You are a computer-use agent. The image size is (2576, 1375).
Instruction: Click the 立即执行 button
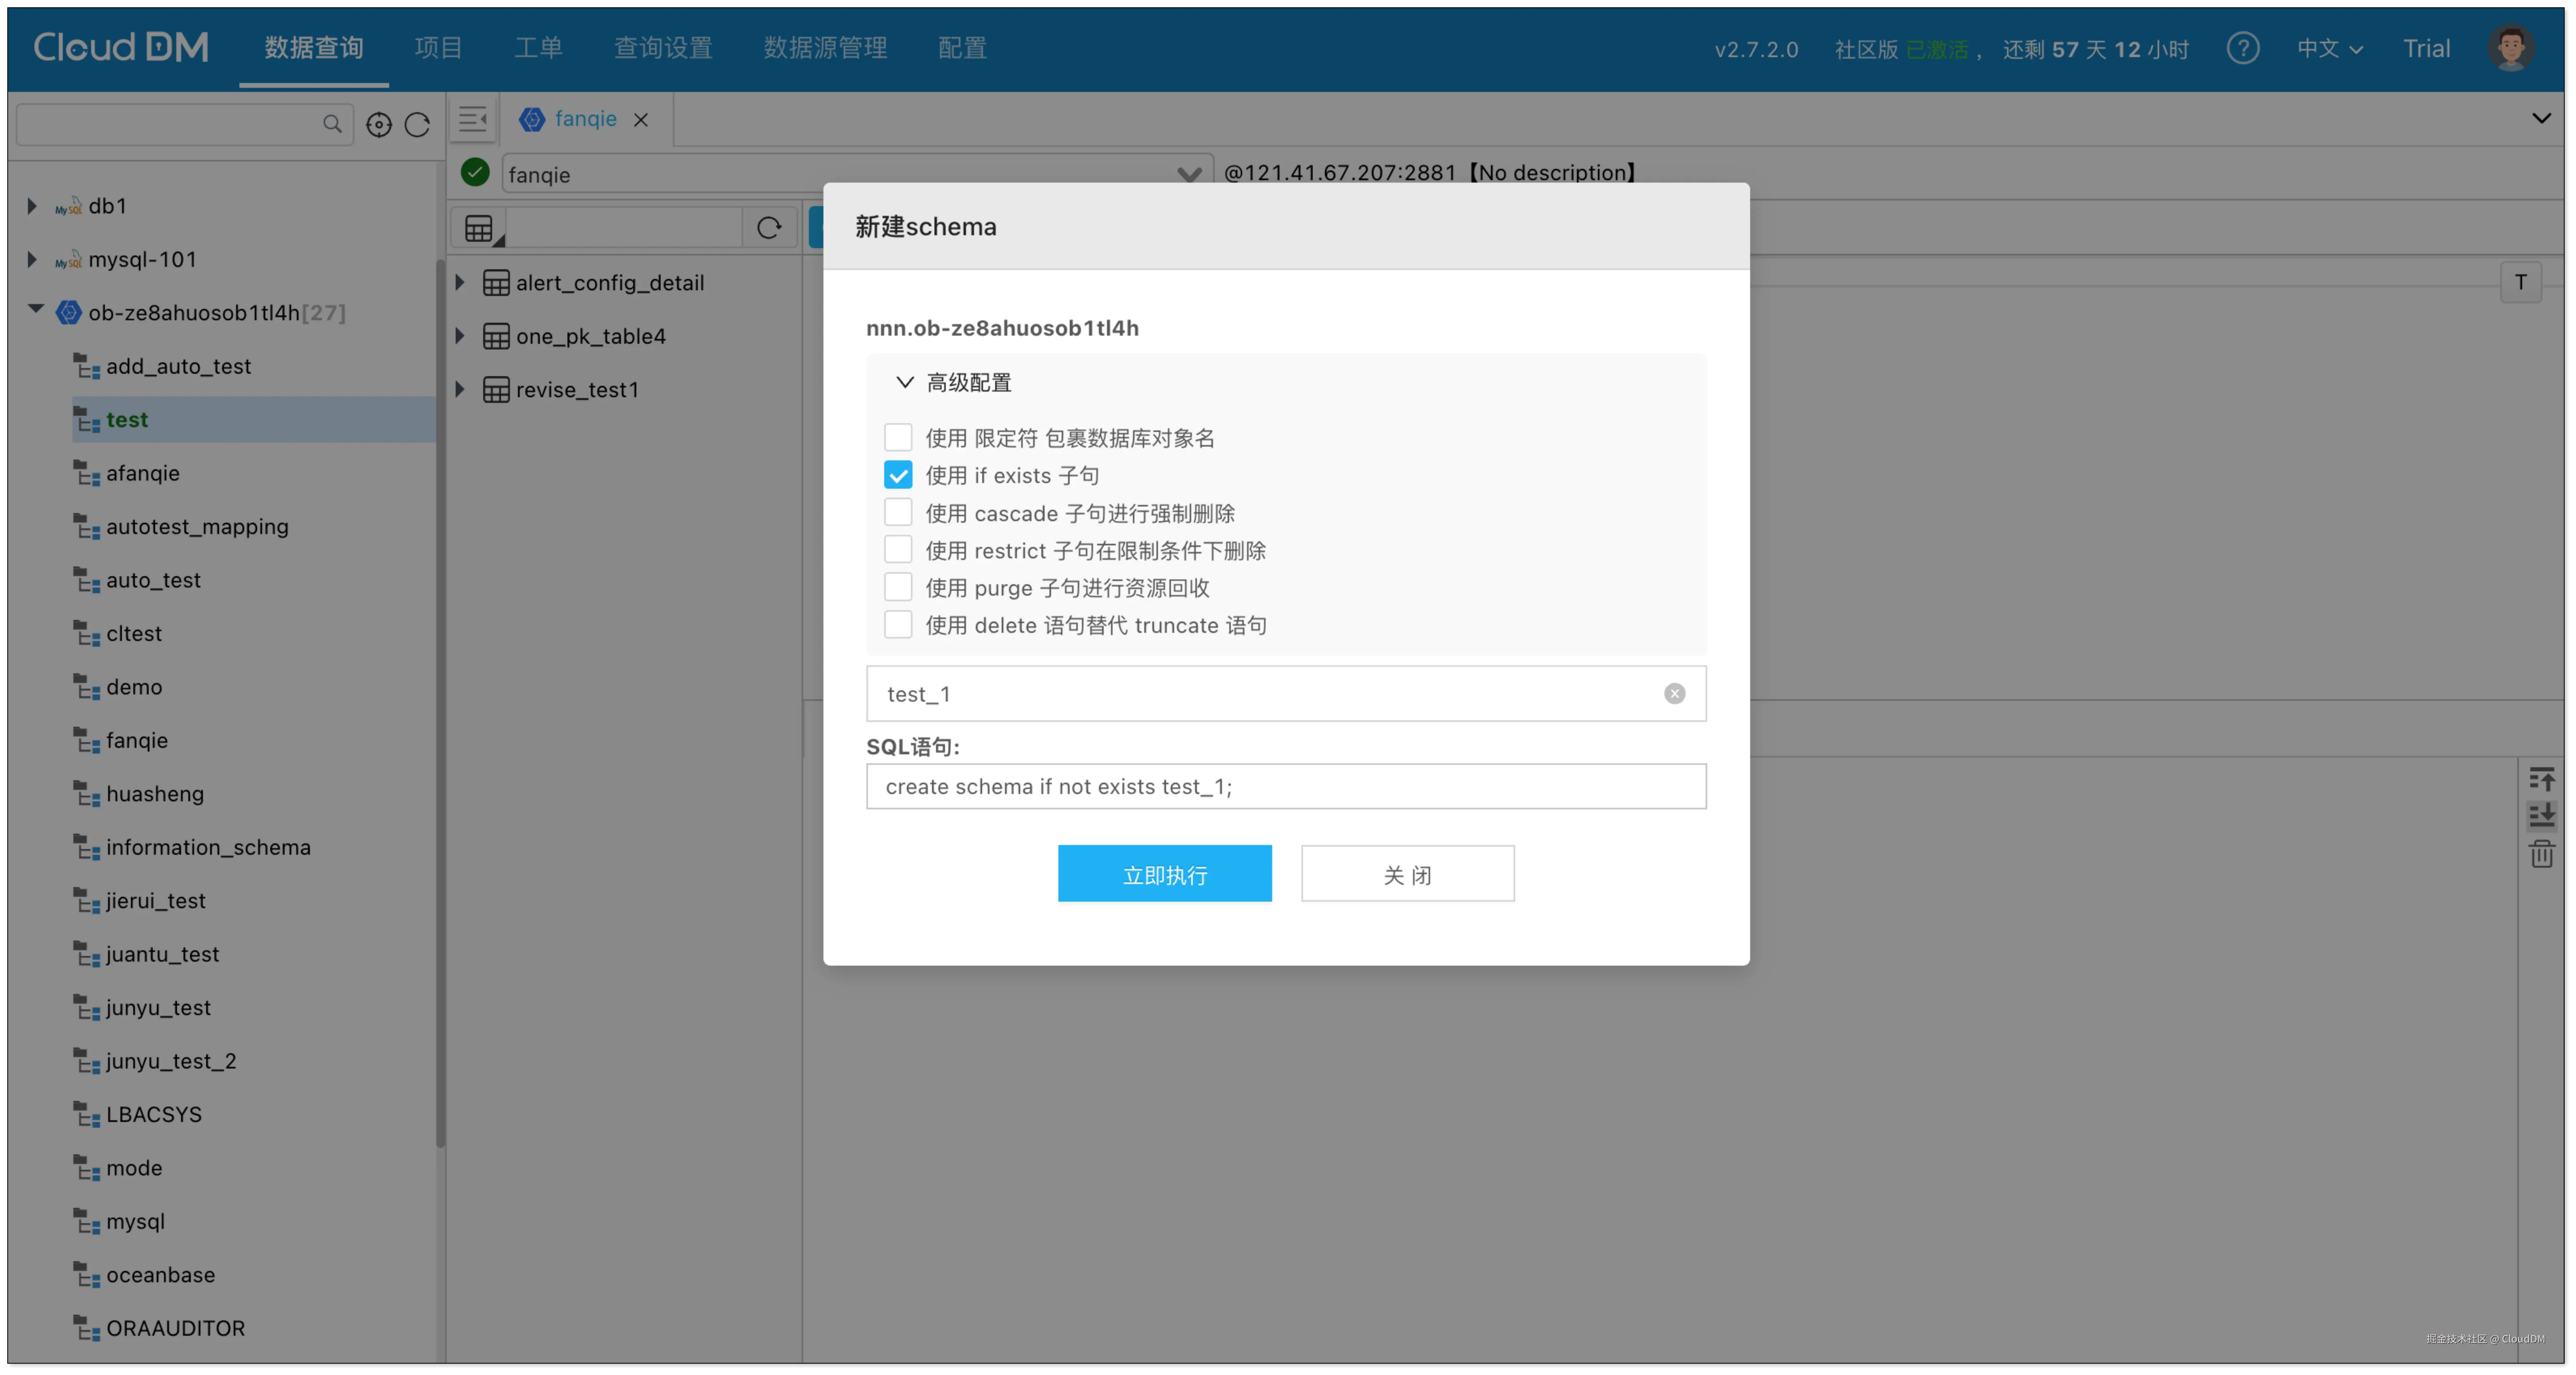point(1164,874)
